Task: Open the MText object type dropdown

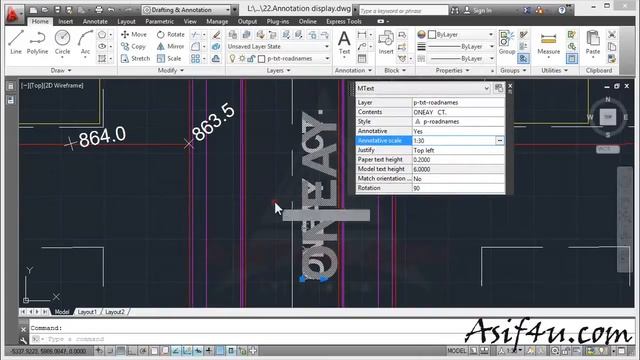Action: point(486,88)
